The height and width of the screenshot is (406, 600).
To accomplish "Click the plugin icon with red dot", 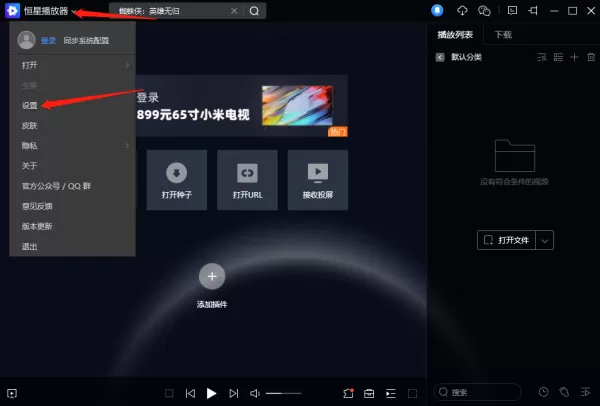I will coord(348,393).
